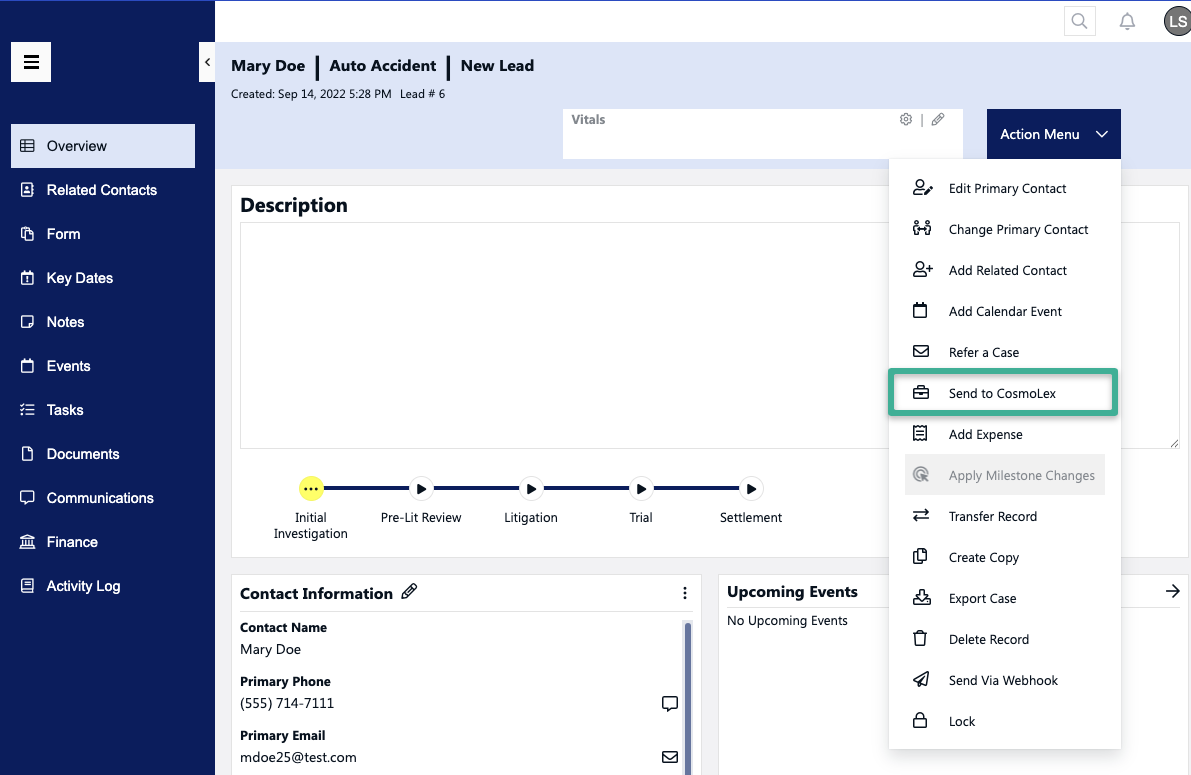Click the Vitals field
This screenshot has height=775, width=1191.
763,134
